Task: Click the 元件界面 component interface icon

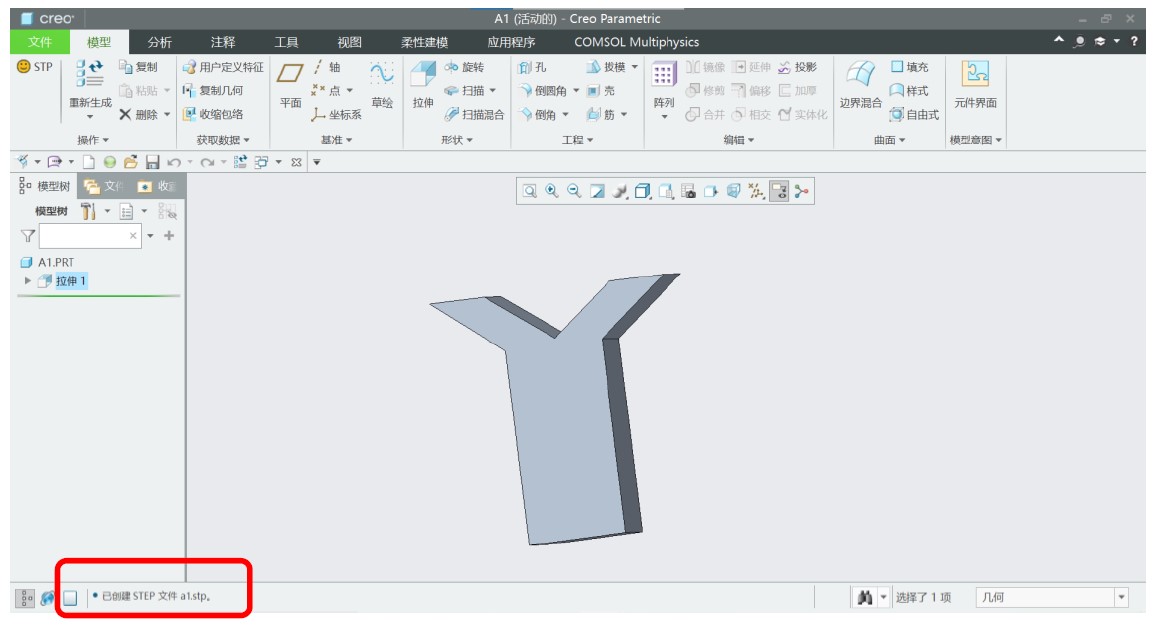Action: pos(975,74)
